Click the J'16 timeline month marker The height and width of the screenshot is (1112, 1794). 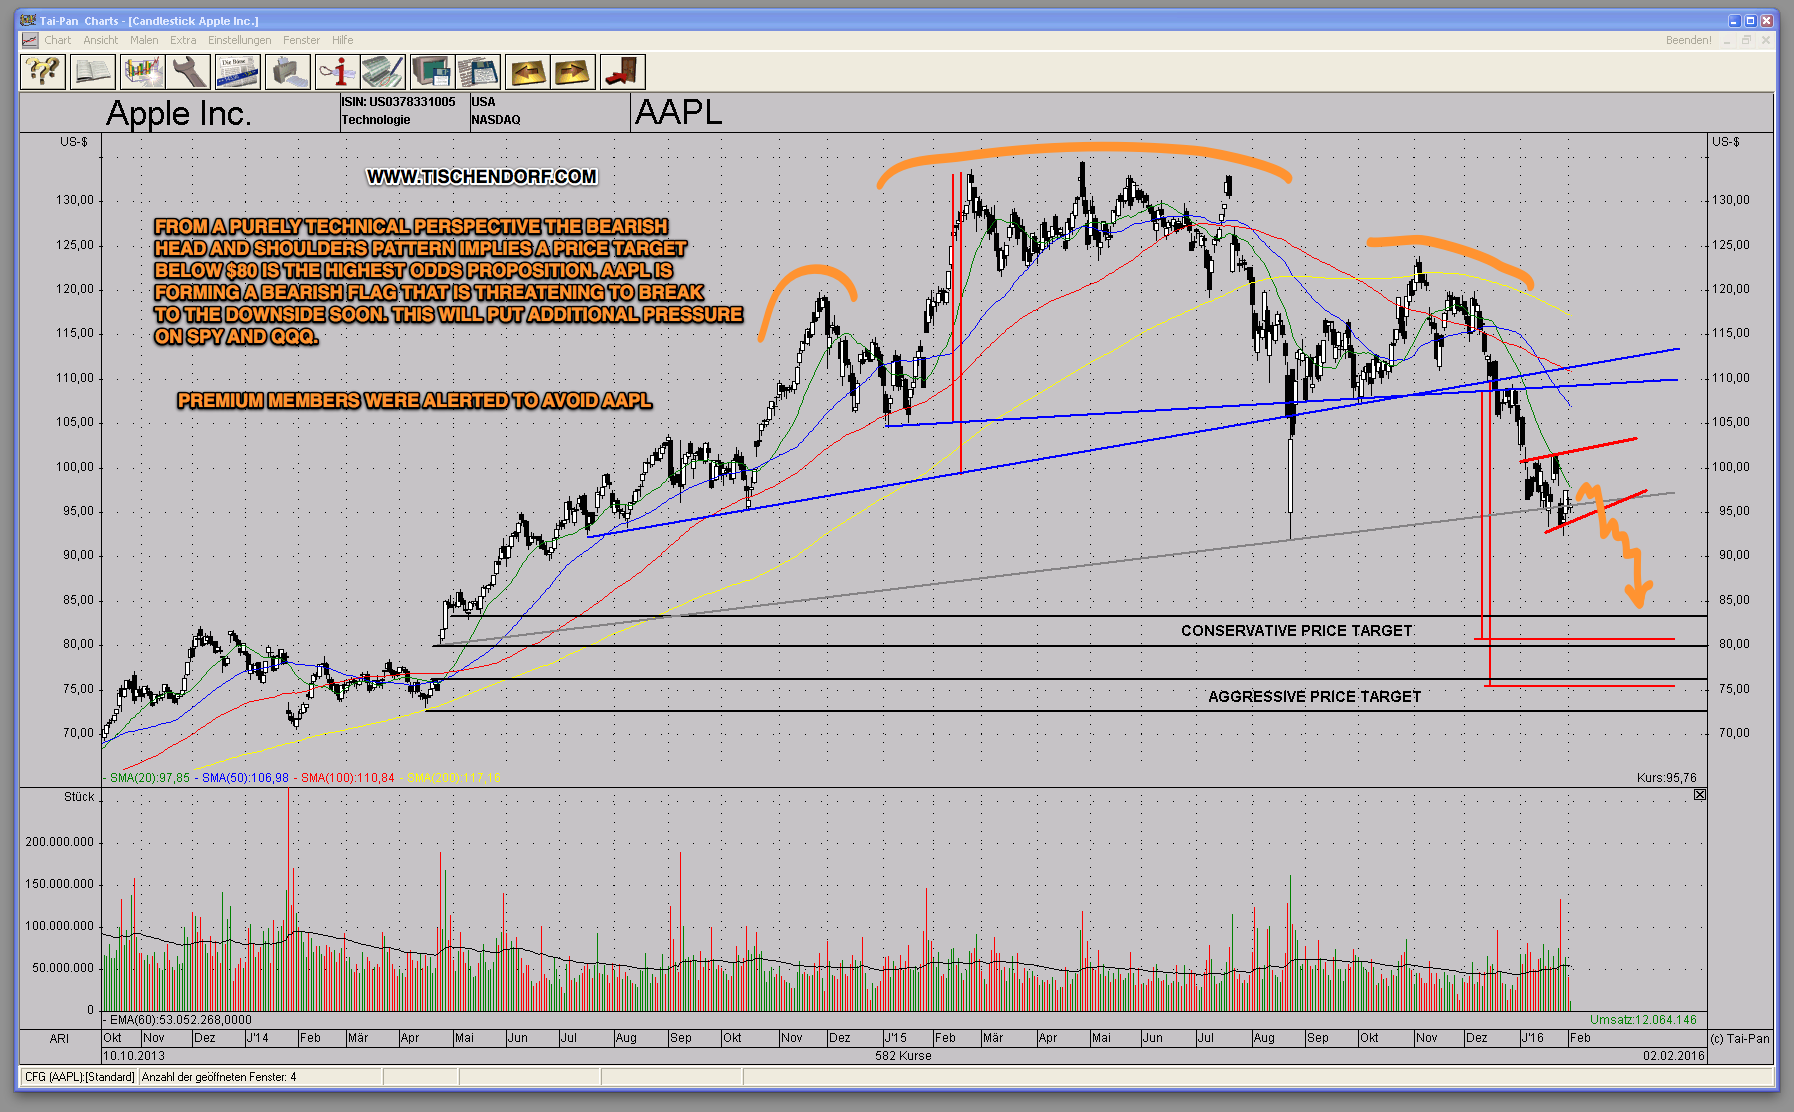(1532, 1038)
